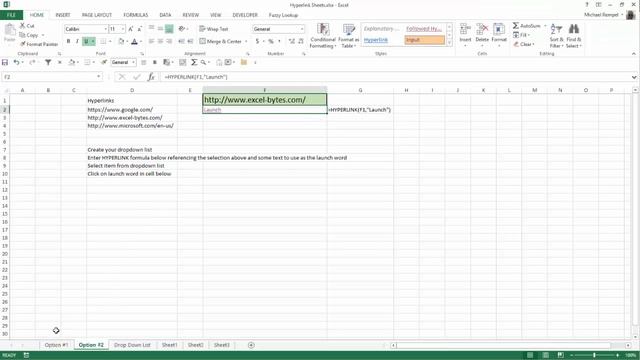Cut the selection with the scissors
Image resolution: width=640 pixels, height=360 pixels.
(27, 26)
